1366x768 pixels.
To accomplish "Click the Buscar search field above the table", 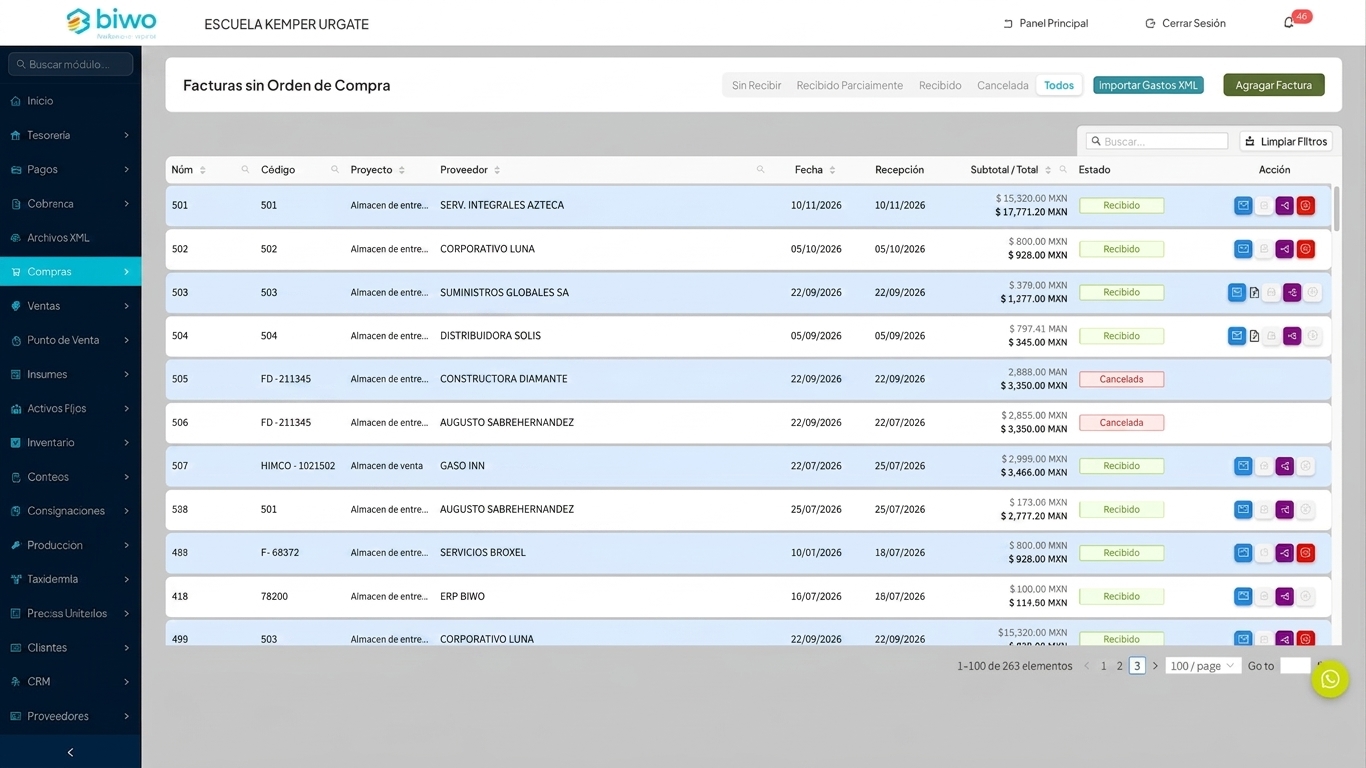I will pos(1157,142).
